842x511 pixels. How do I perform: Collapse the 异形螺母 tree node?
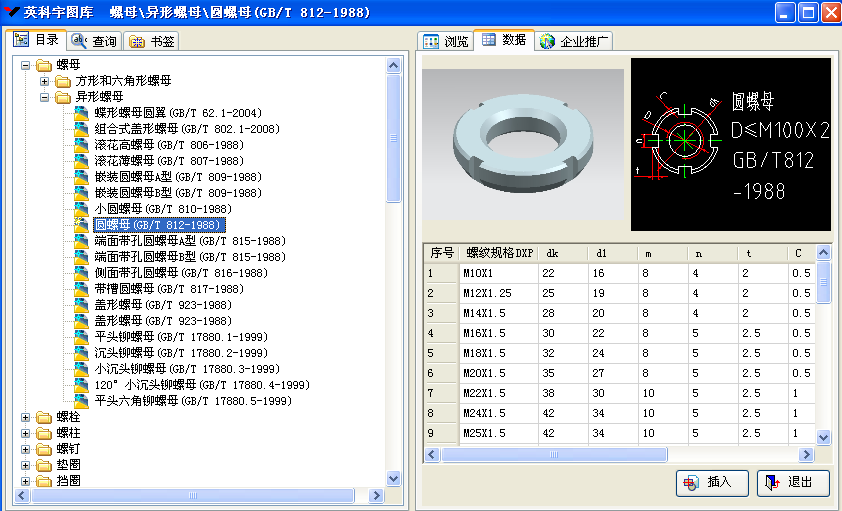(44, 97)
